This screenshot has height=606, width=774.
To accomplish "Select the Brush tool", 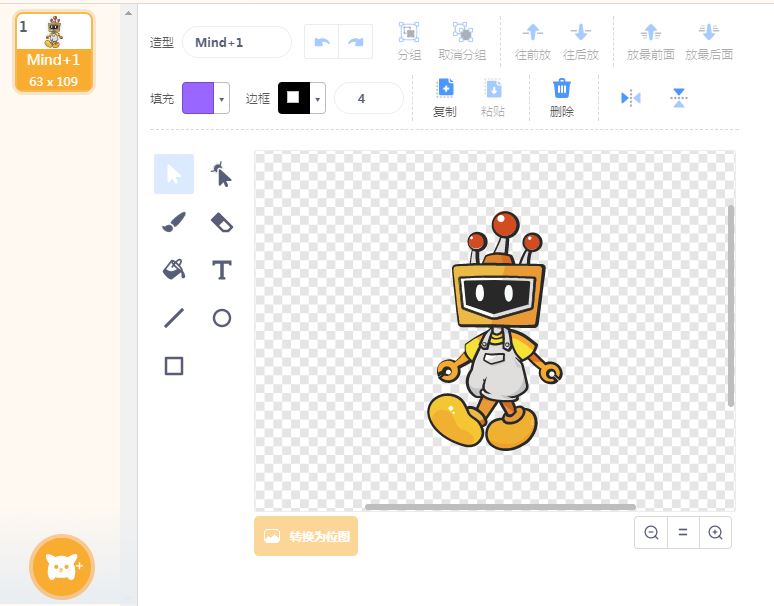I will 174,222.
